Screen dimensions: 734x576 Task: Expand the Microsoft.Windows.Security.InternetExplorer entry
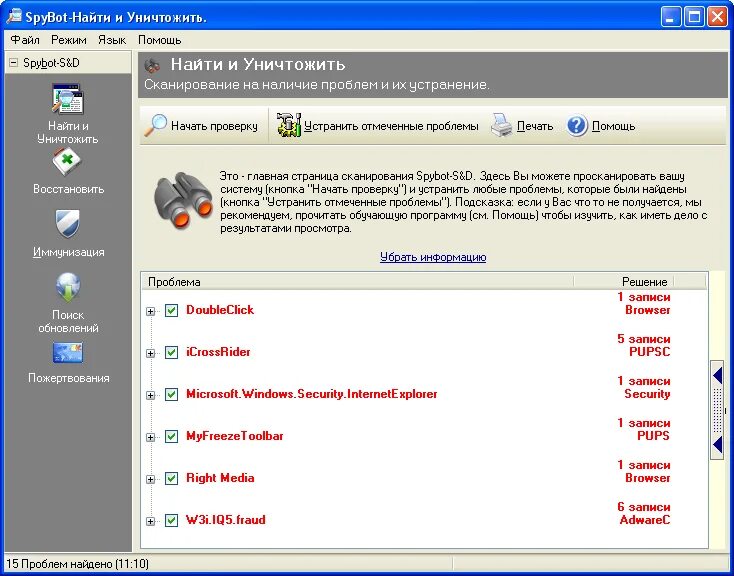(150, 396)
